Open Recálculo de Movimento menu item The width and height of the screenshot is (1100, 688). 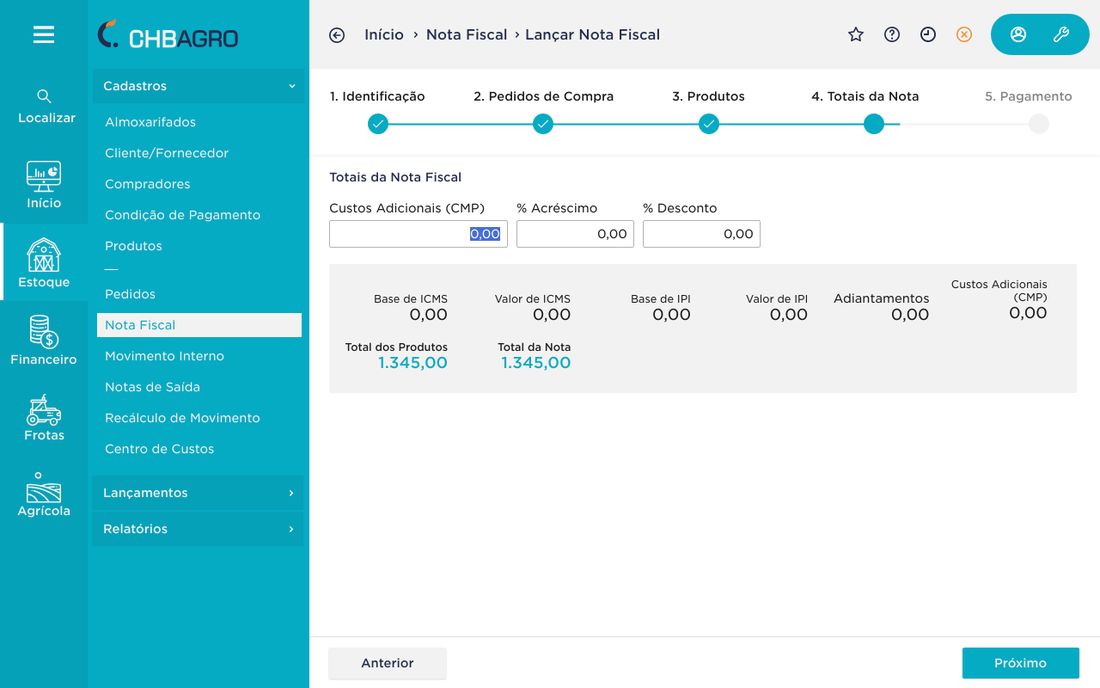pyautogui.click(x=182, y=418)
